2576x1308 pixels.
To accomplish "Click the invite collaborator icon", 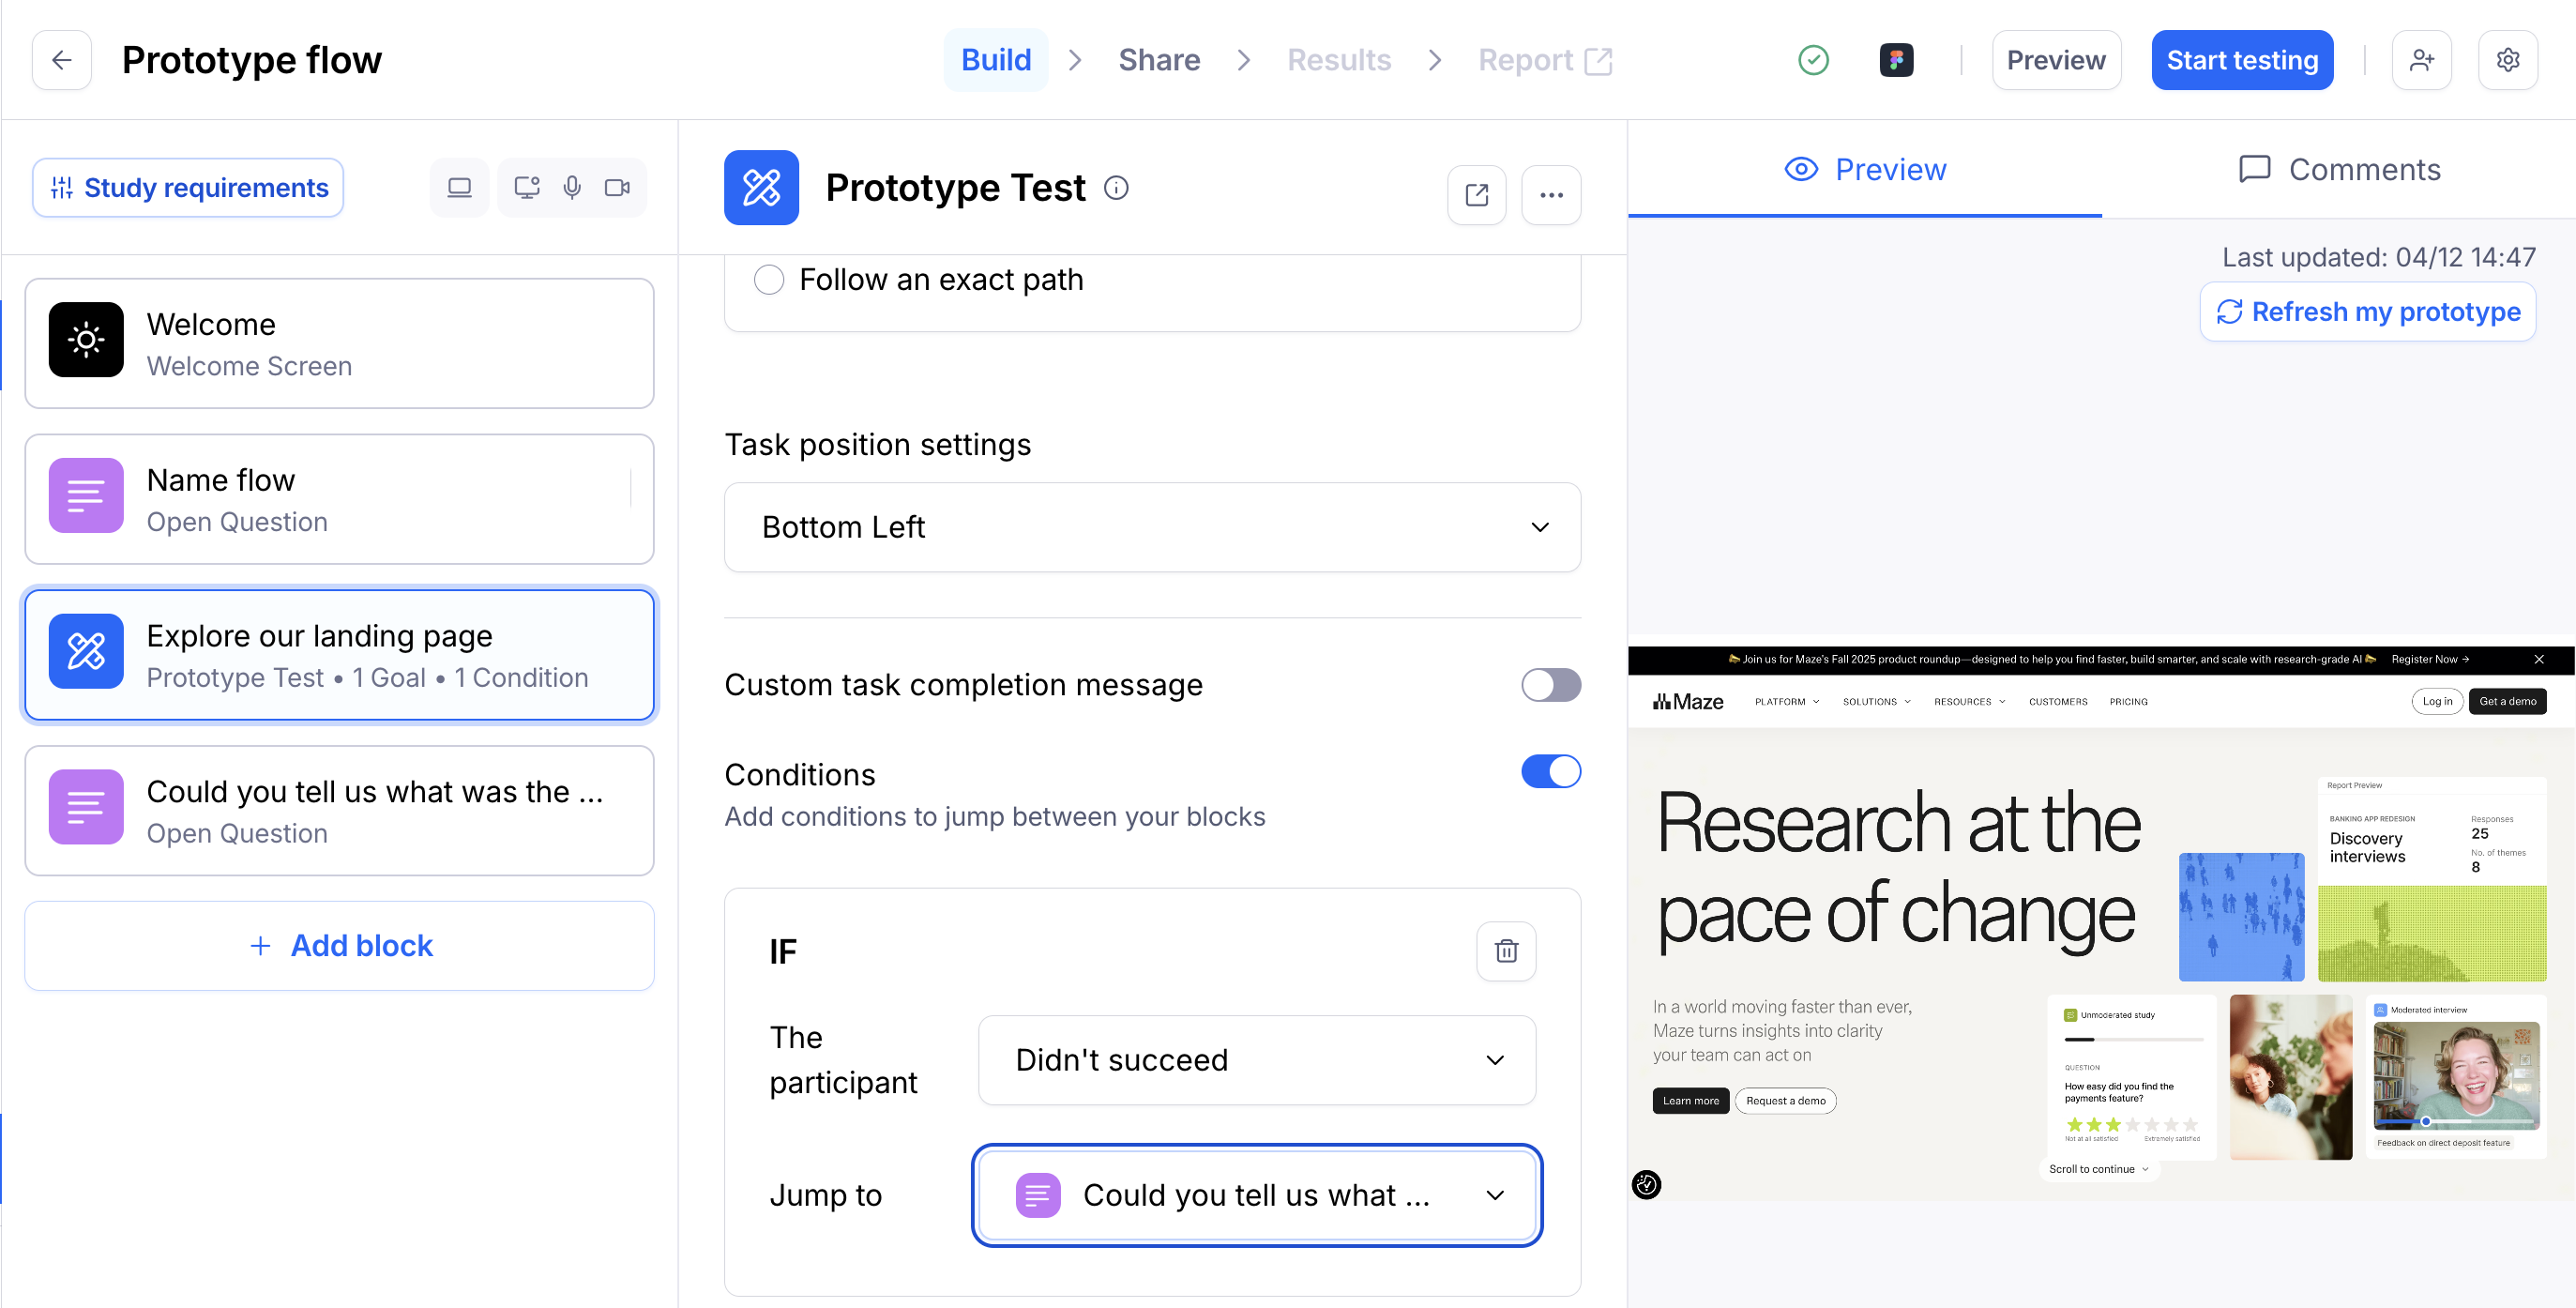I will [x=2421, y=60].
